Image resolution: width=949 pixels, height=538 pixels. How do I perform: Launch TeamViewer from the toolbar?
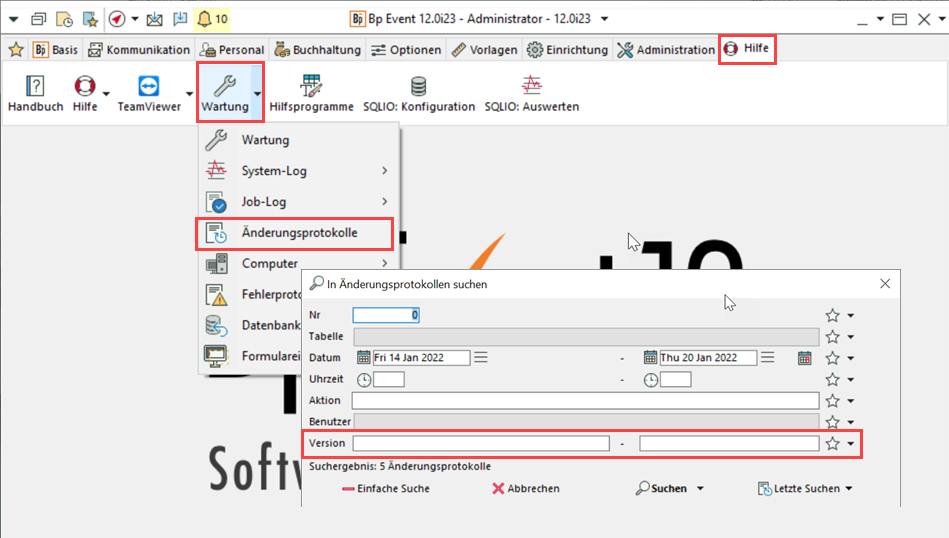[149, 93]
